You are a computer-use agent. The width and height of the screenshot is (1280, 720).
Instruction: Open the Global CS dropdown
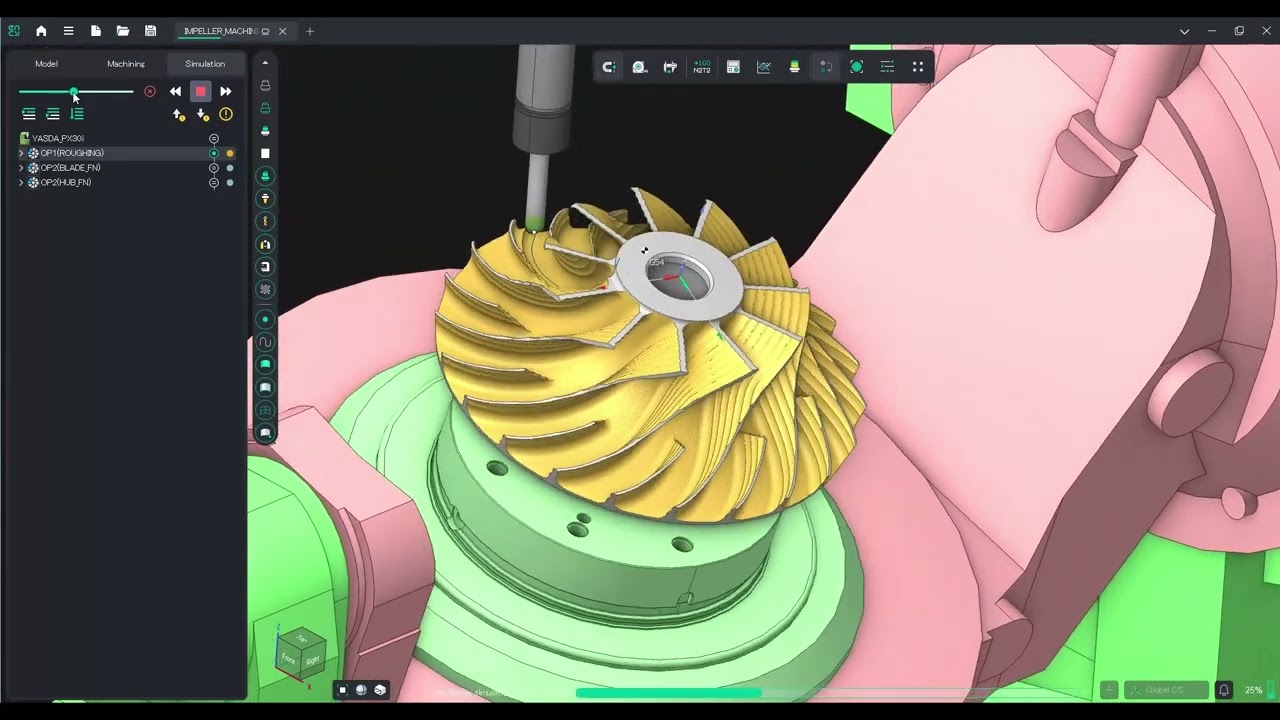tap(1166, 690)
